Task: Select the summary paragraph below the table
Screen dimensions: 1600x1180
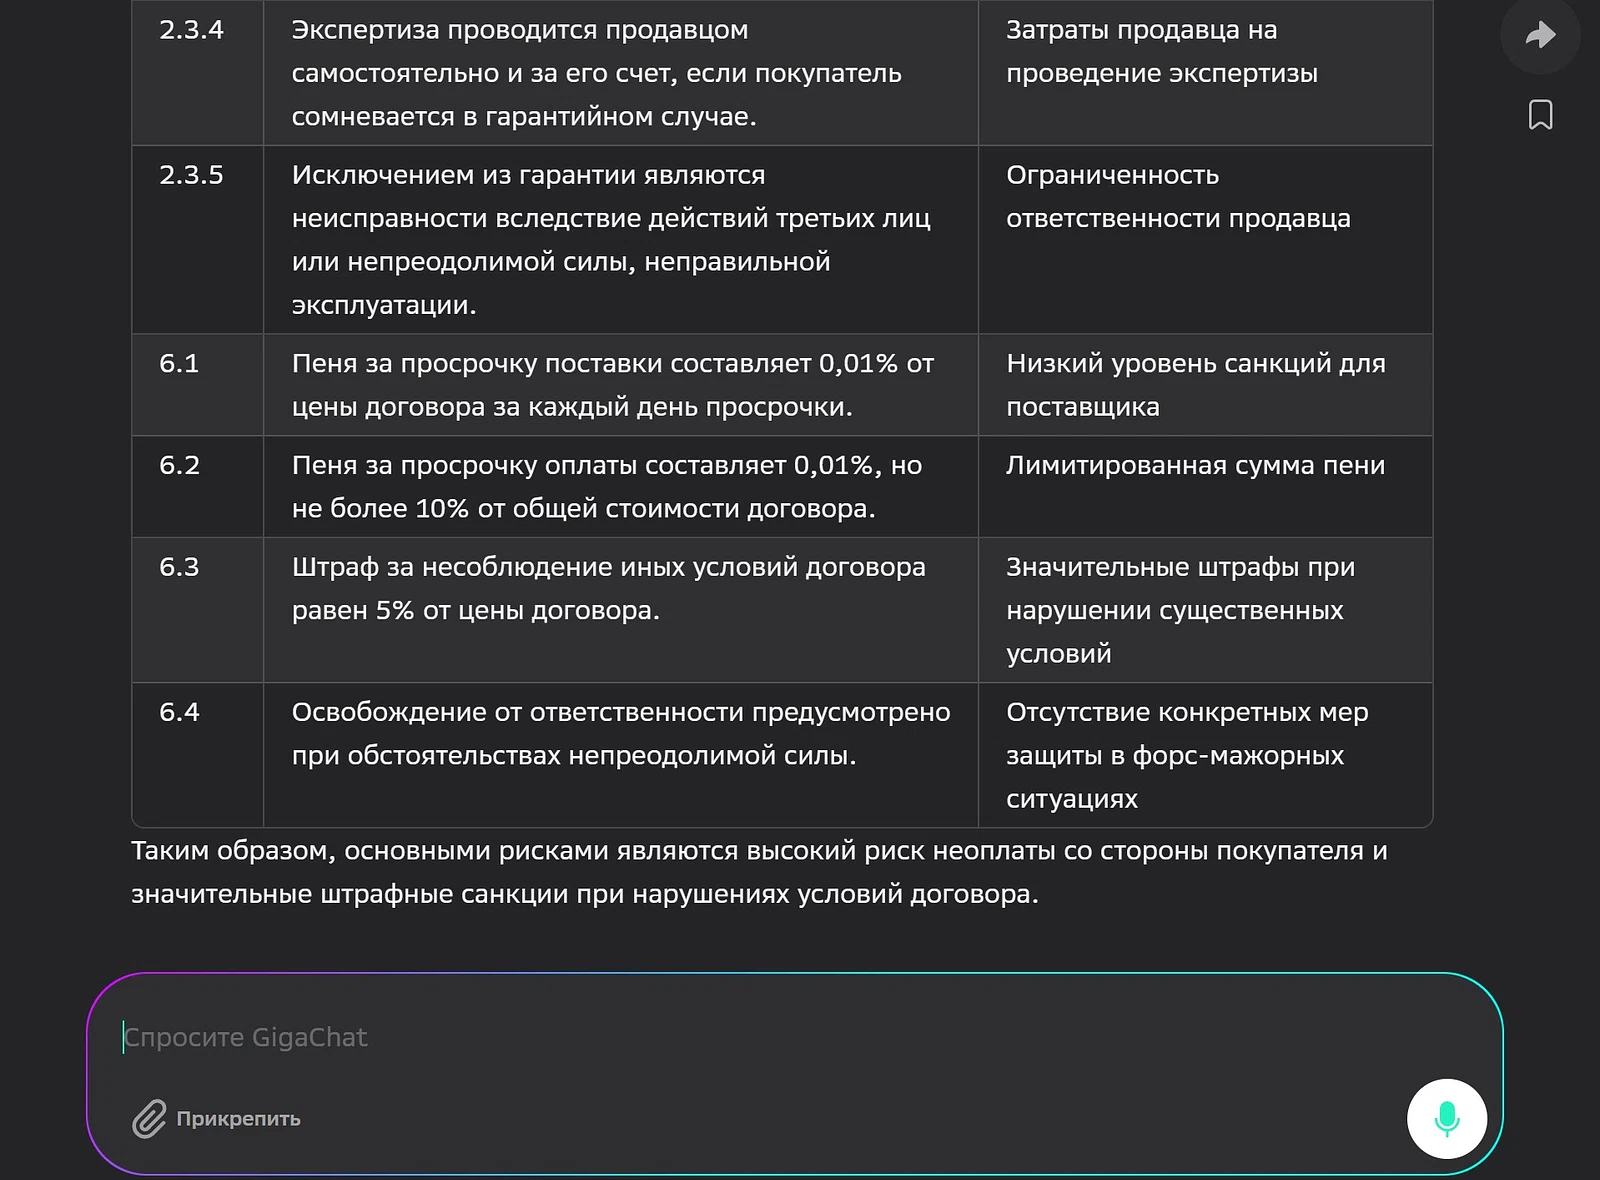Action: (x=760, y=872)
